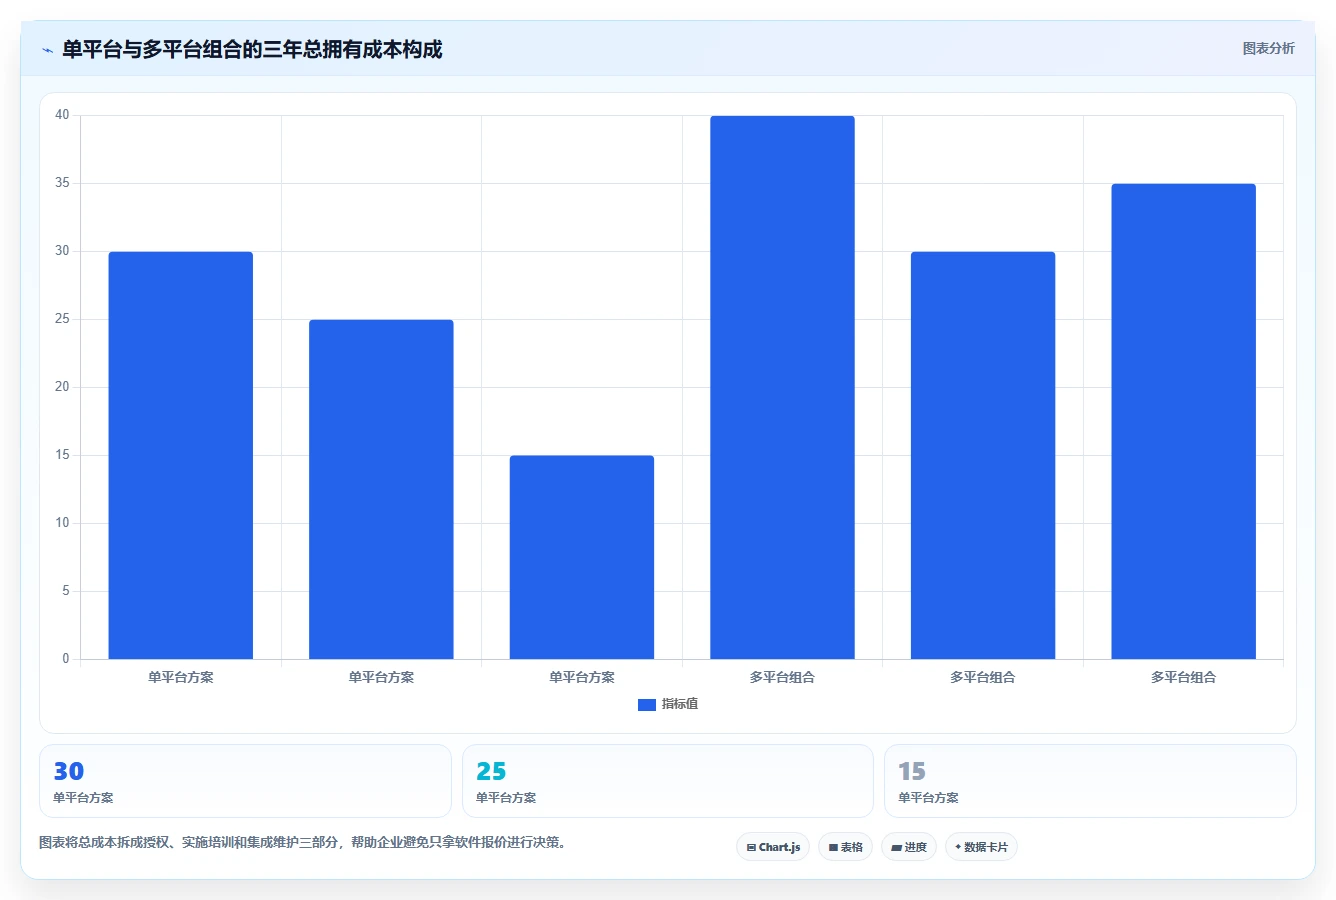Click the tallest bar valued 40
The width and height of the screenshot is (1336, 900).
click(x=782, y=387)
